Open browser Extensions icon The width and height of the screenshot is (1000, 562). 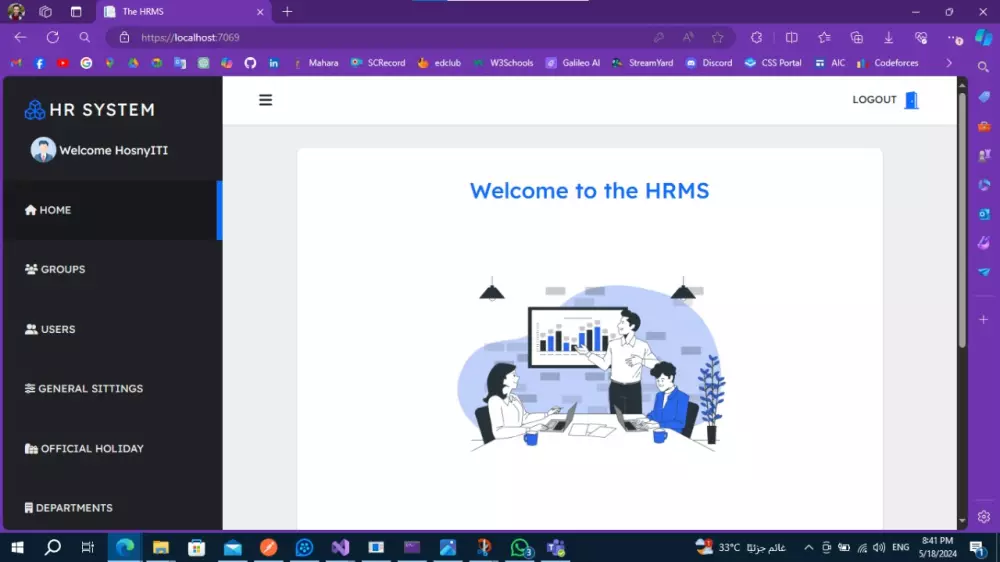point(756,38)
